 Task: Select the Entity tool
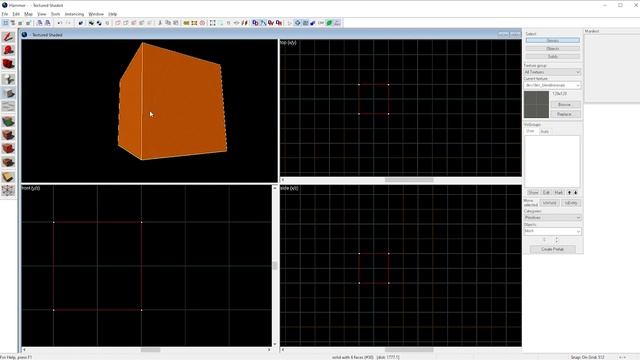(8, 79)
